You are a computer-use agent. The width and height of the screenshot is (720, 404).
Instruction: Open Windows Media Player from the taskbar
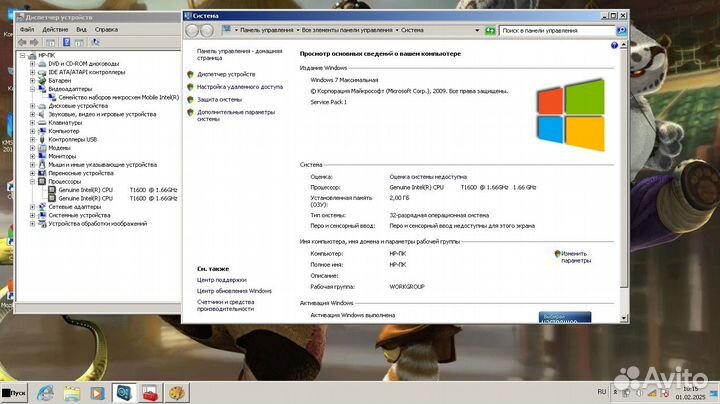pos(97,393)
